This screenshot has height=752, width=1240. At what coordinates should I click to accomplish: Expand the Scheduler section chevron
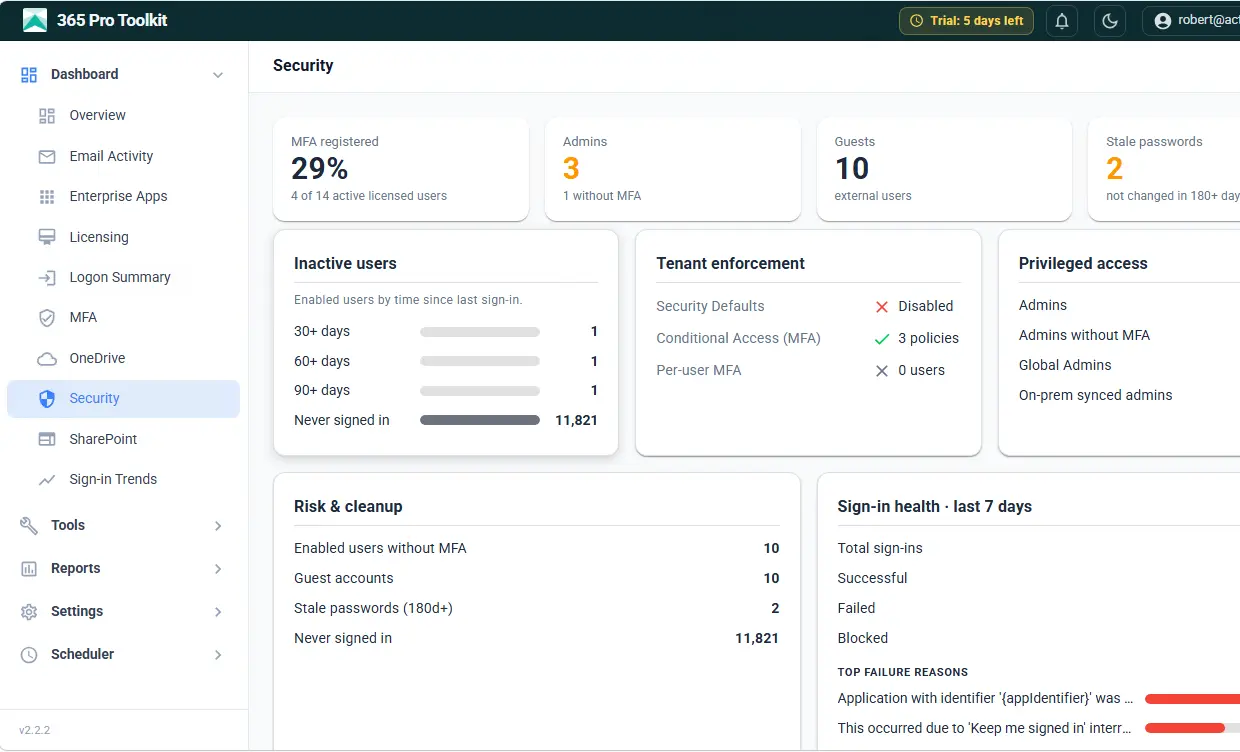(x=218, y=655)
